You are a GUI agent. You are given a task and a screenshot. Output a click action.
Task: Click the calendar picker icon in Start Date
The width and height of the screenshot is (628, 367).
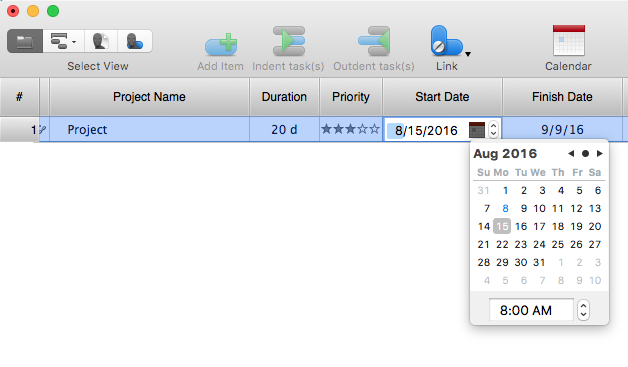coord(477,130)
